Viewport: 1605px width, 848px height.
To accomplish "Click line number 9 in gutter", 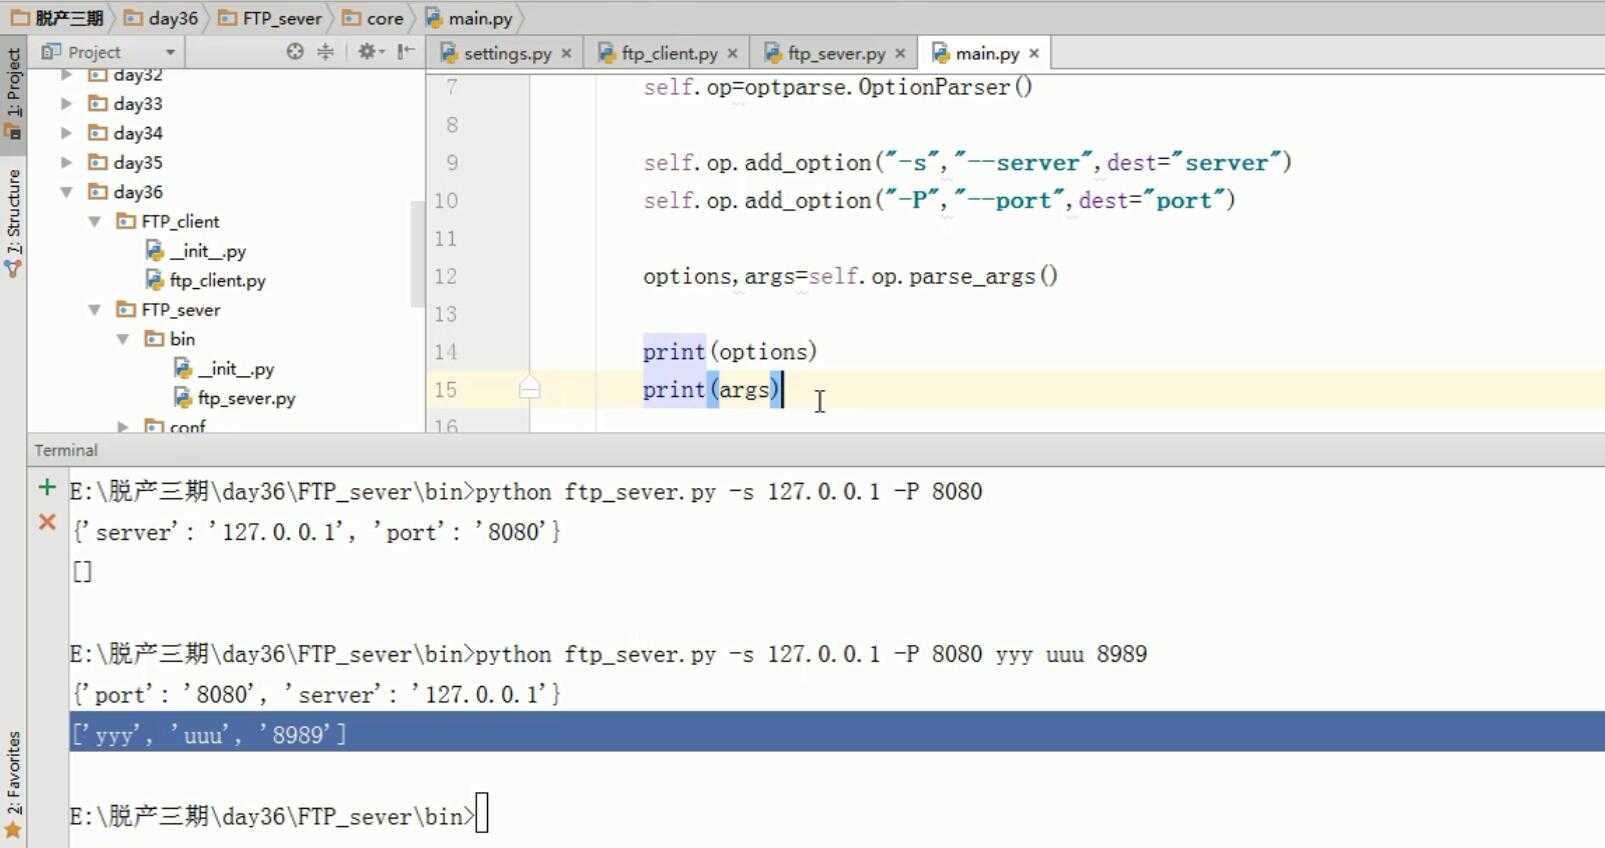I will tap(452, 162).
